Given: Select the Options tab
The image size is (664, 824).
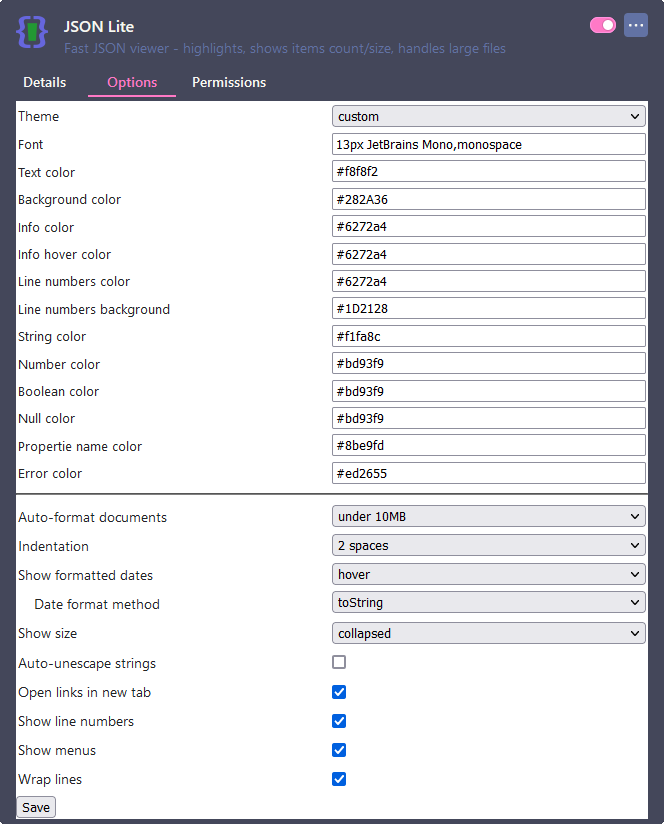Looking at the screenshot, I should tap(132, 83).
